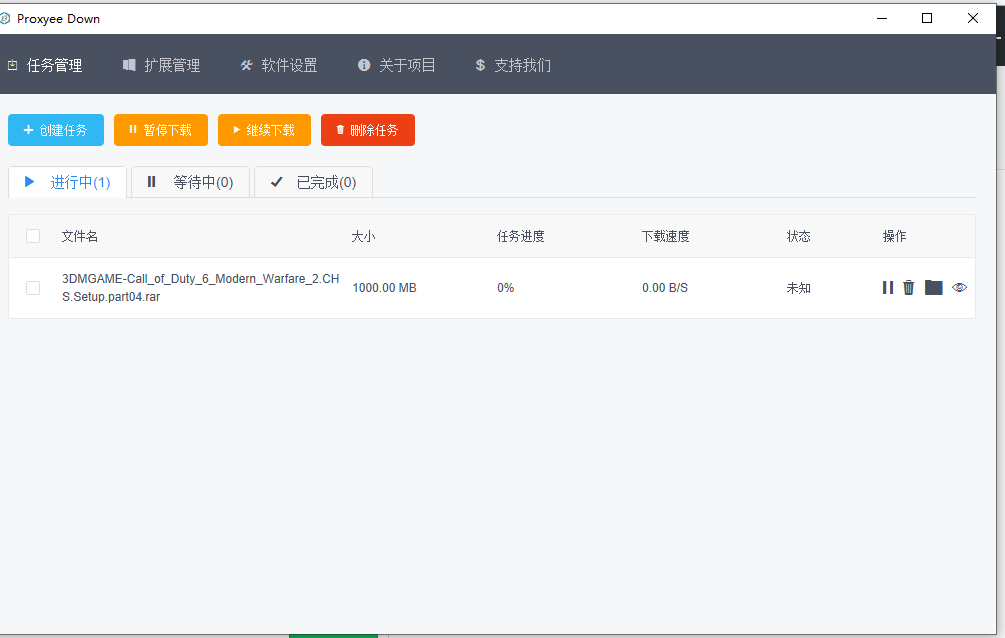
Task: Switch to the 等待中(0) tab
Action: [190, 183]
